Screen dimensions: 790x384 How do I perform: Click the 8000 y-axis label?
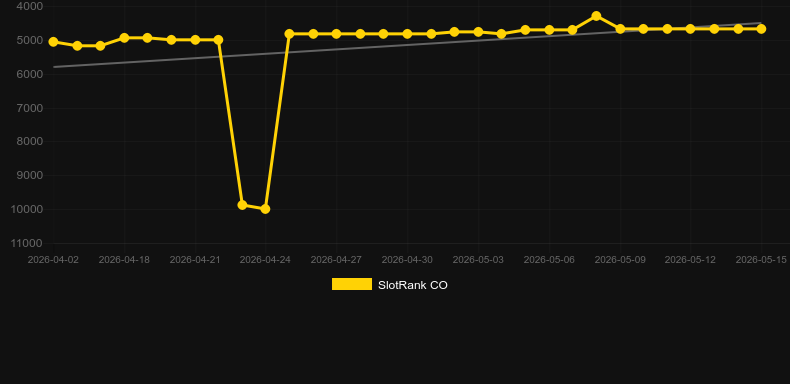[30, 142]
